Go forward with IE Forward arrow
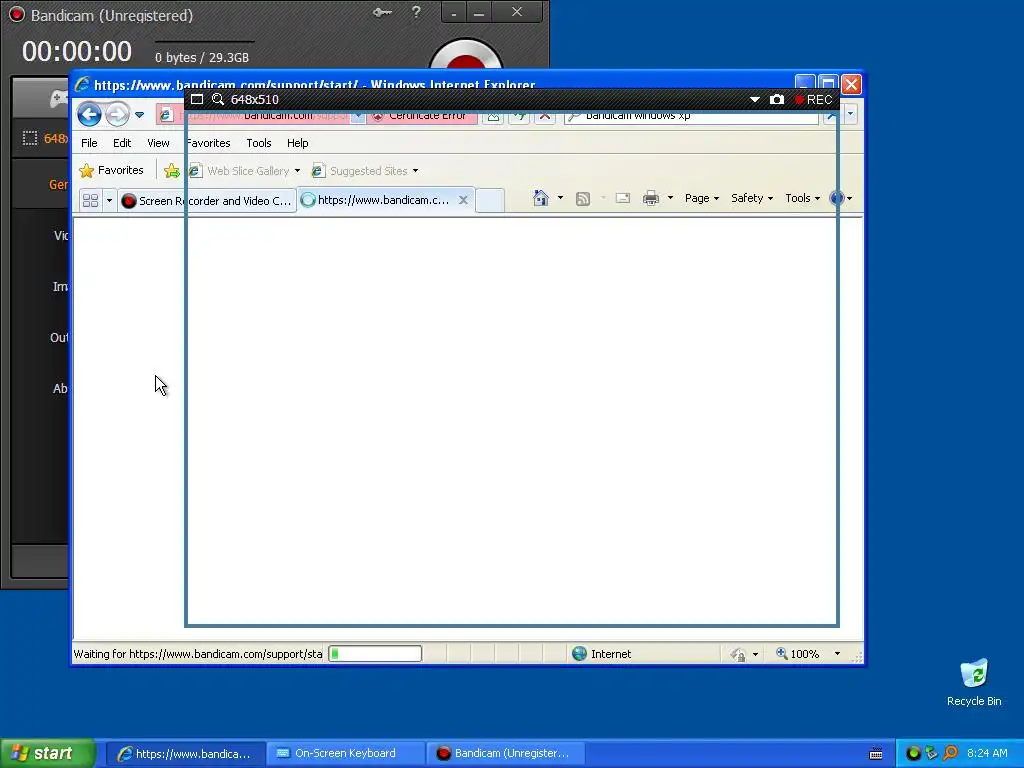1024x768 pixels. click(117, 114)
